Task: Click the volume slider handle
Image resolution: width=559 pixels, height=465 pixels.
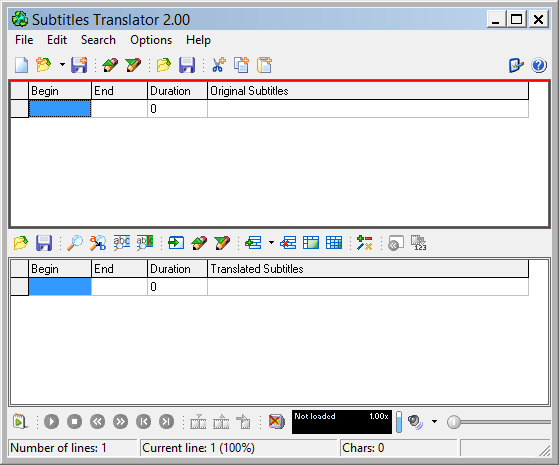Action: pos(453,422)
